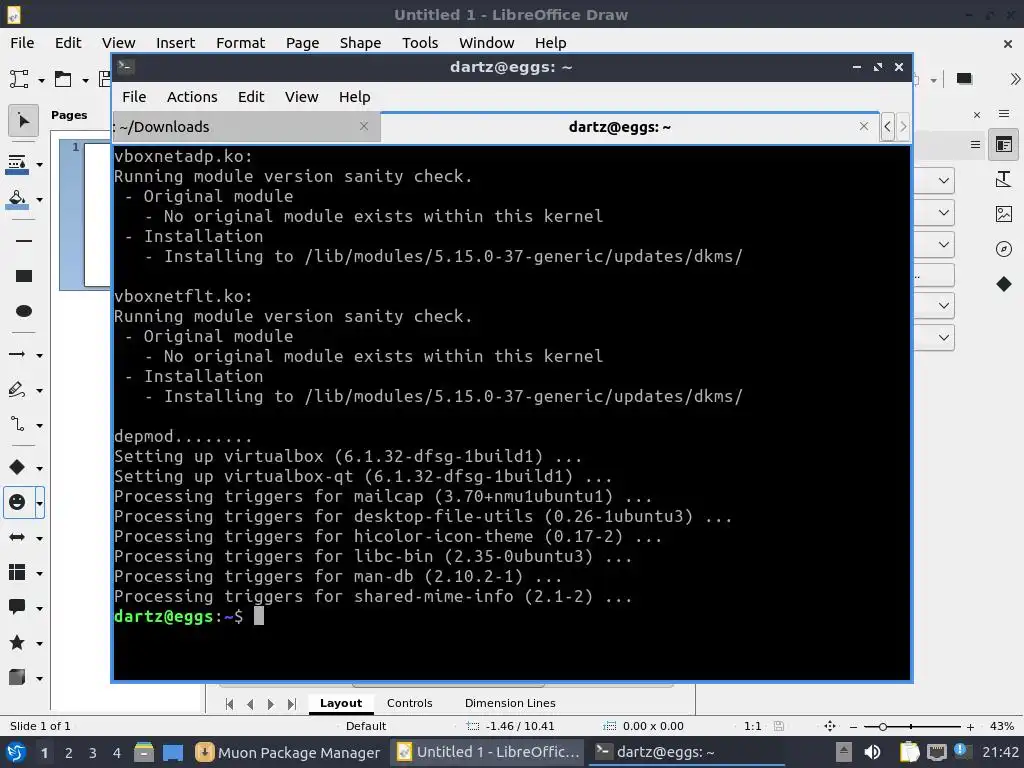Select the Connectors tool
This screenshot has height=768, width=1024.
click(17, 425)
